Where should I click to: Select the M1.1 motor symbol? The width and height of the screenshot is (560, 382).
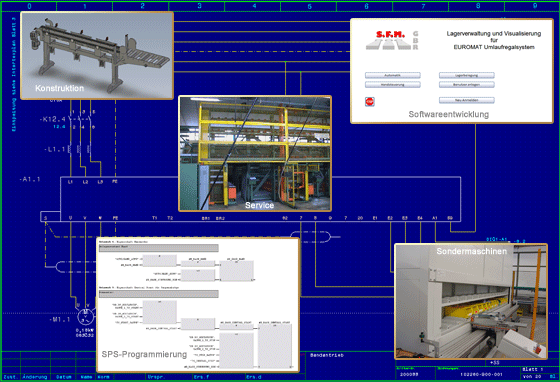(86, 316)
